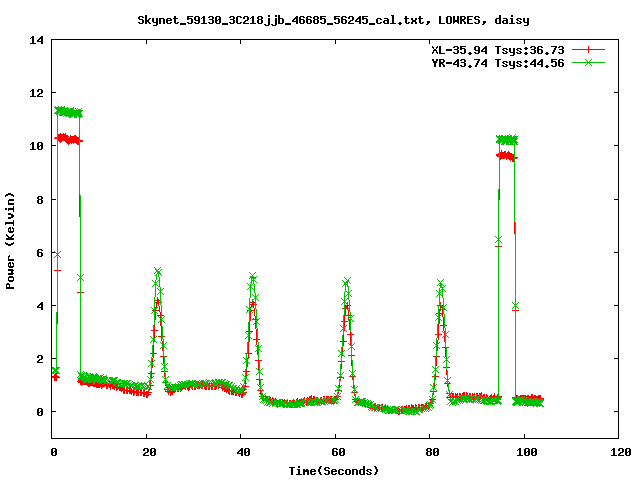Image resolution: width=640 pixels, height=480 pixels.
Task: Click the y-axis tick label 6
Action: [x=40, y=253]
